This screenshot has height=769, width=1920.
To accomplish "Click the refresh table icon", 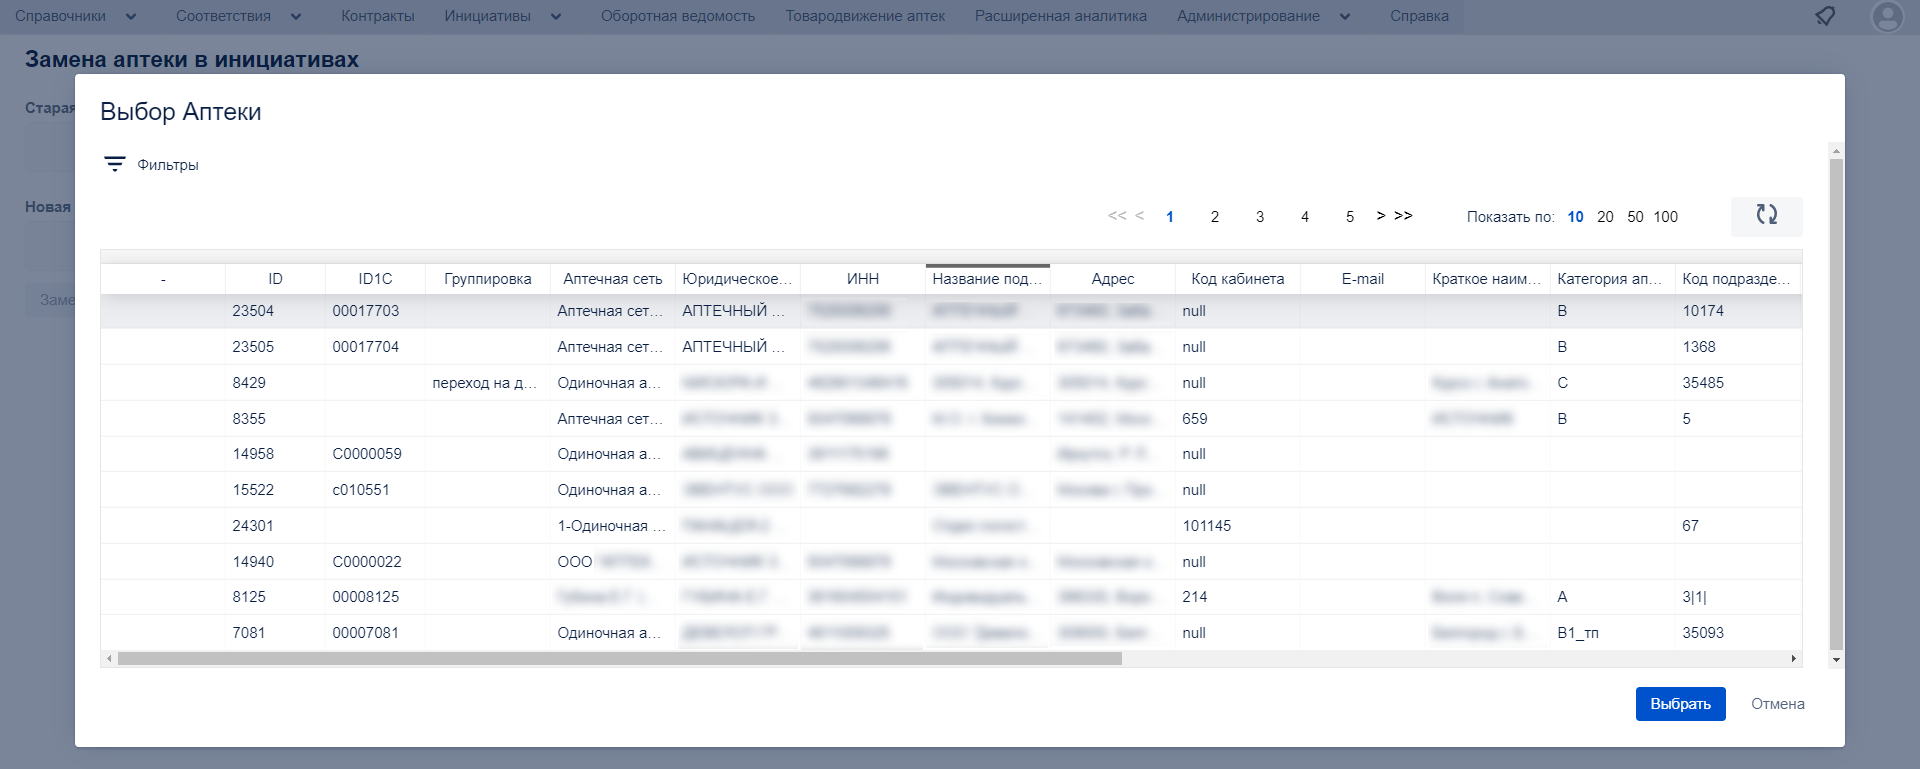I will (1767, 215).
